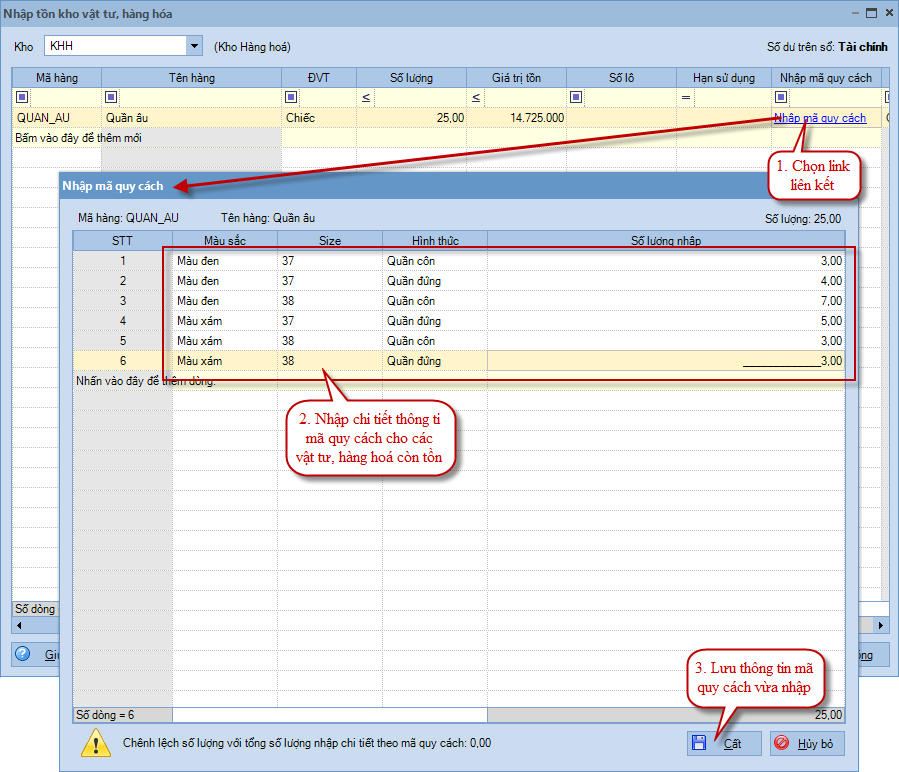
Task: Click the Nhập mã quy cách filter icon
Action: click(x=781, y=97)
